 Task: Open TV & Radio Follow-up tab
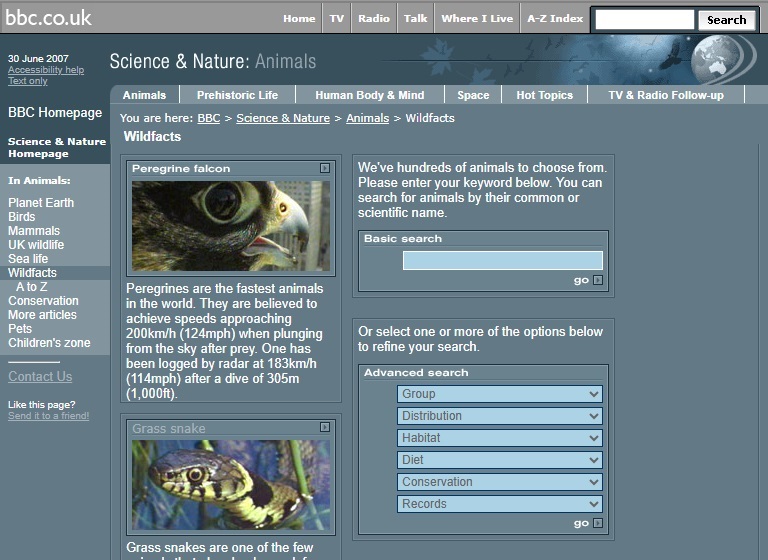coord(666,95)
